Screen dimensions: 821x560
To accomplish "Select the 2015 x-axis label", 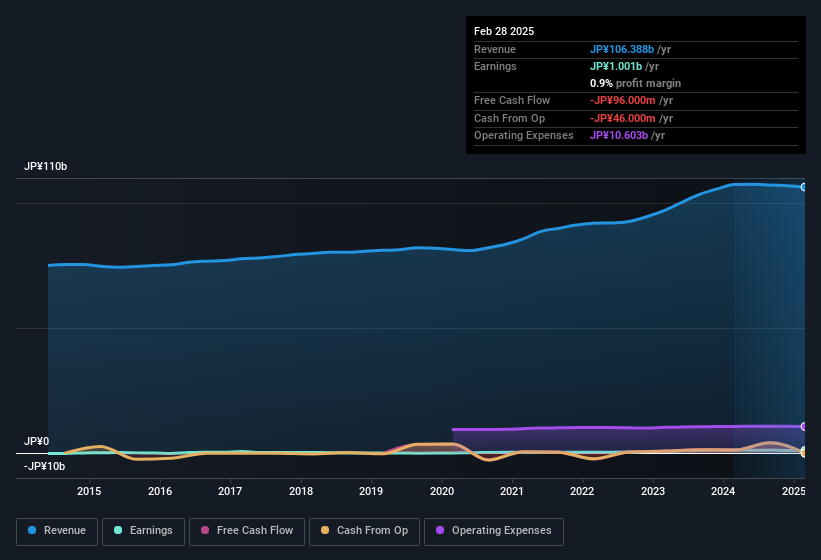I will 89,491.
